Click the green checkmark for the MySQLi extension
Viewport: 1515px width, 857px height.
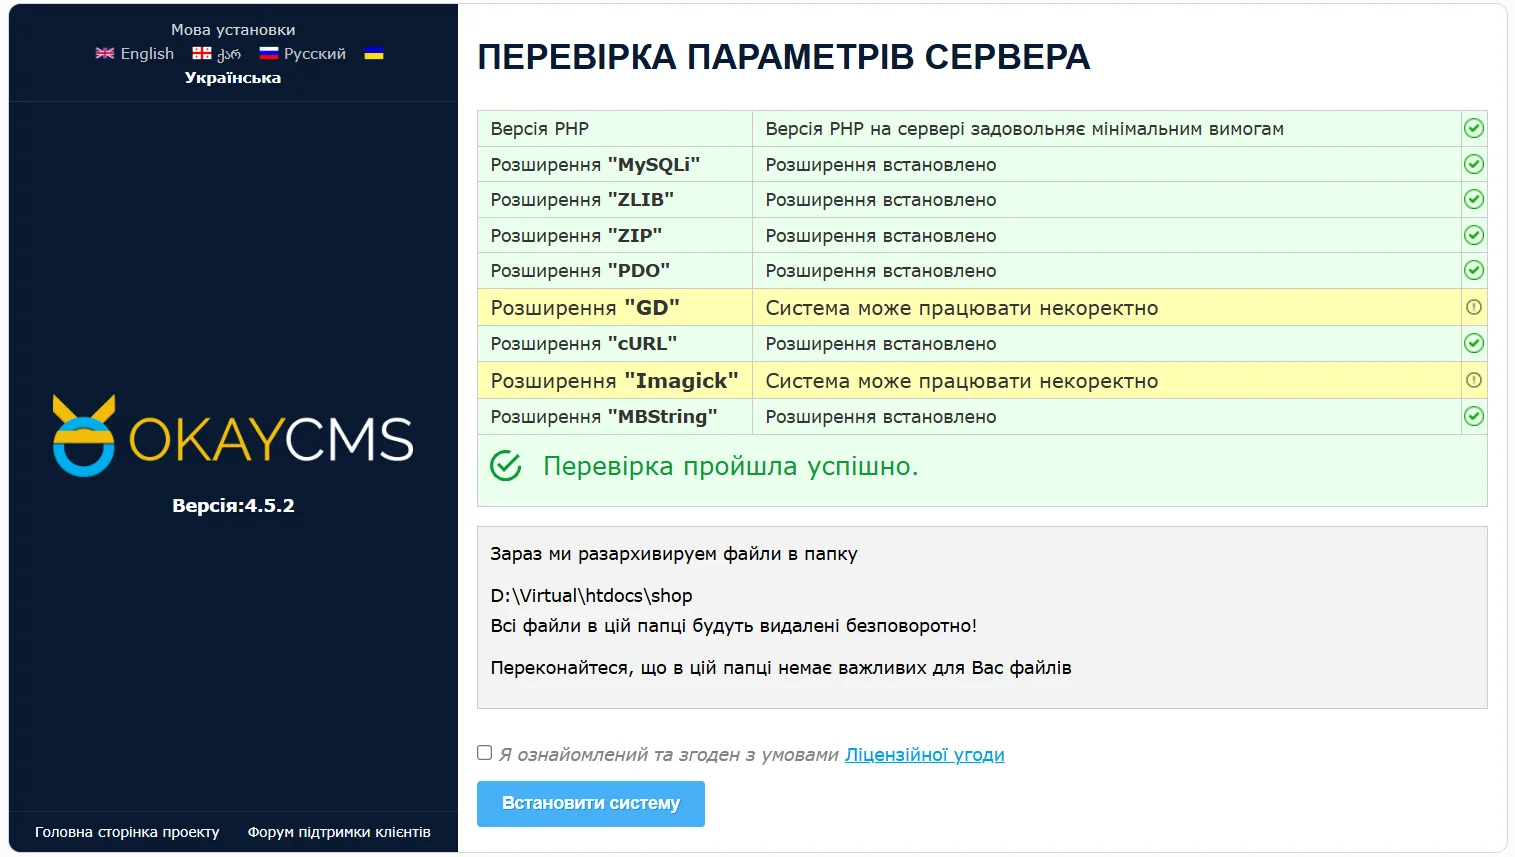1472,163
